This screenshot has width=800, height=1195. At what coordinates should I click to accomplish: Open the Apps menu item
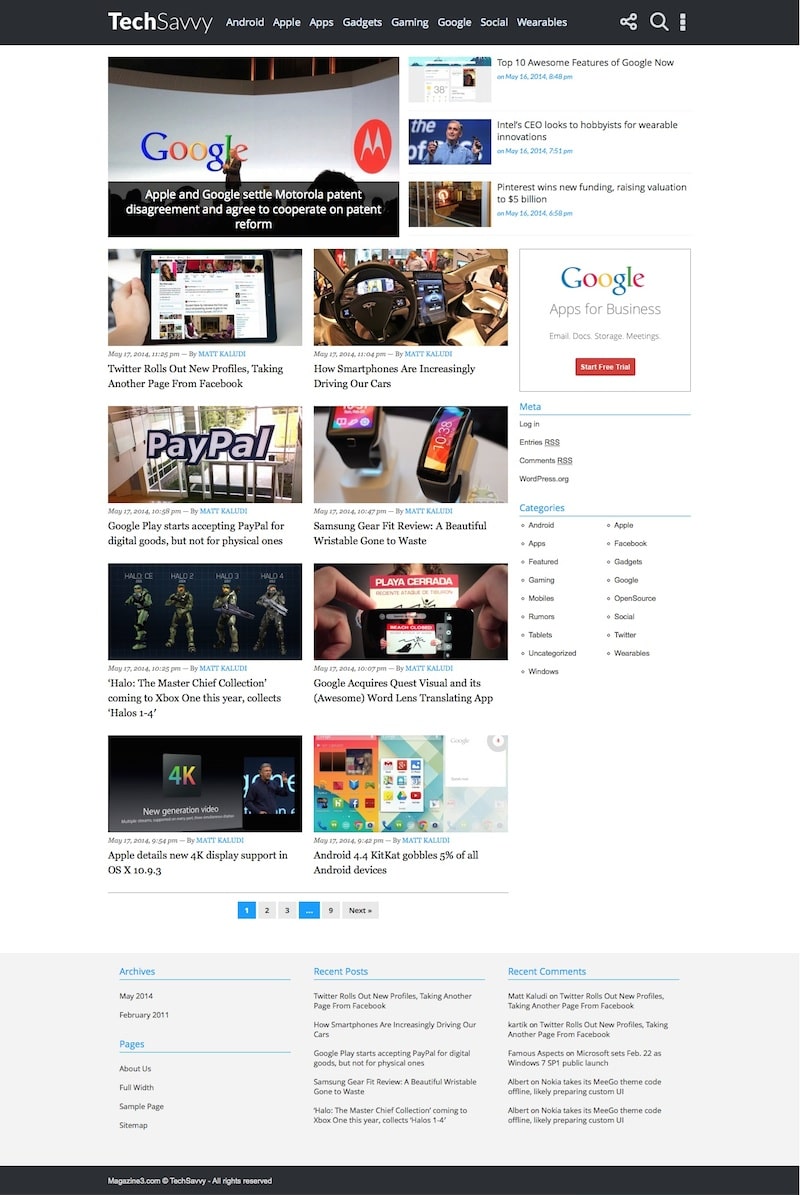pyautogui.click(x=321, y=22)
